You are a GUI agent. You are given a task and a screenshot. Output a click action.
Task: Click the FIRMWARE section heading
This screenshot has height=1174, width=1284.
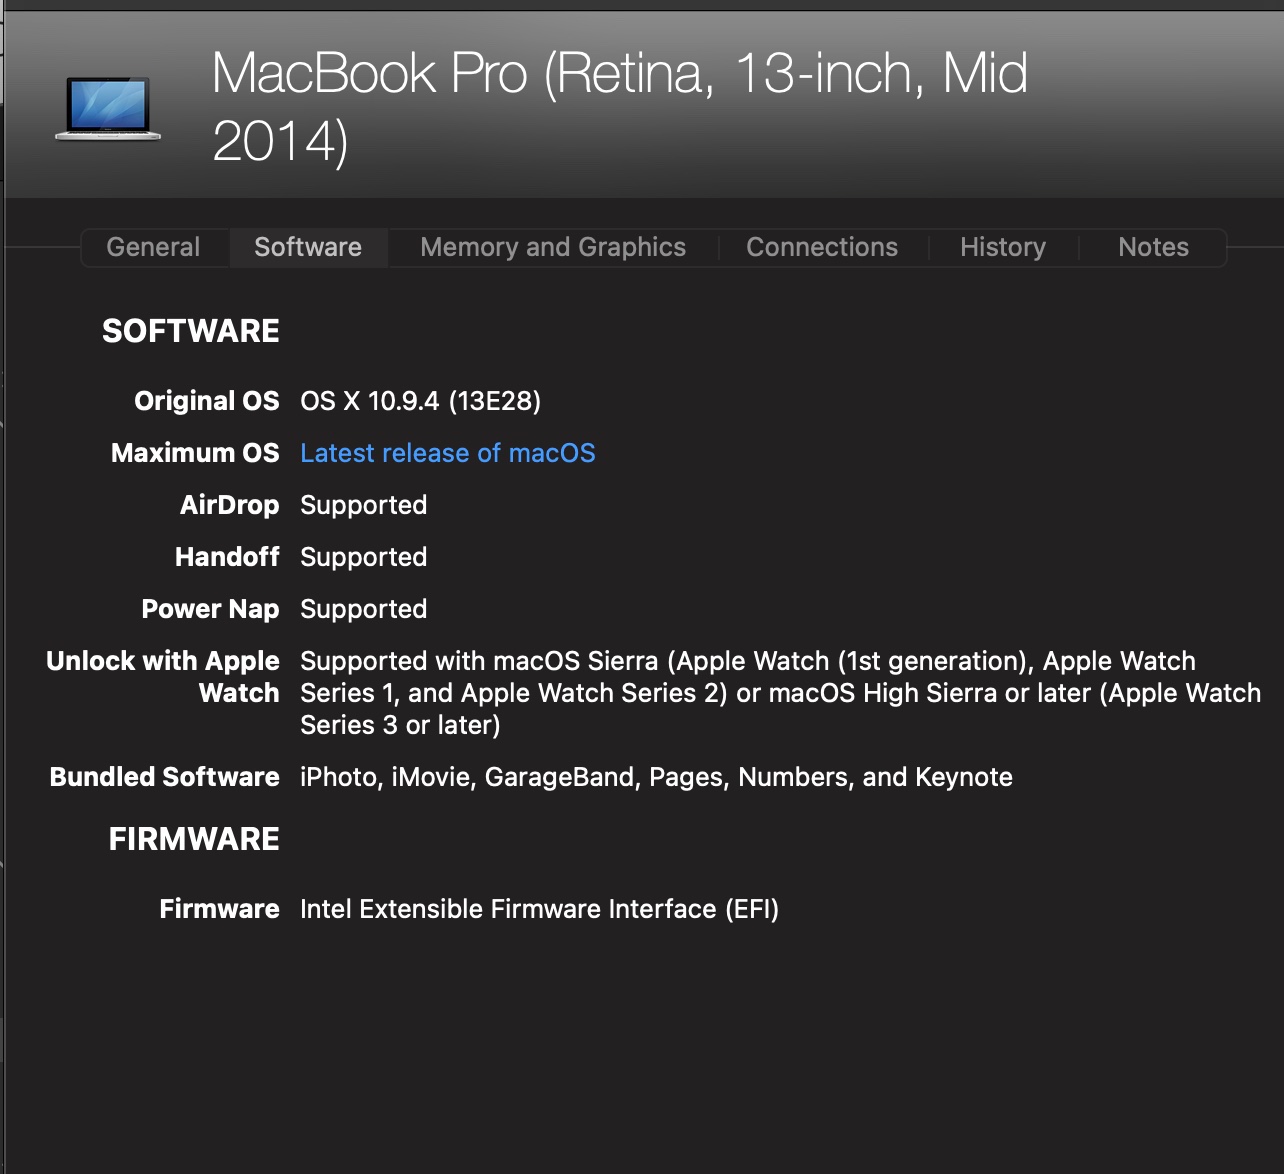pyautogui.click(x=194, y=839)
